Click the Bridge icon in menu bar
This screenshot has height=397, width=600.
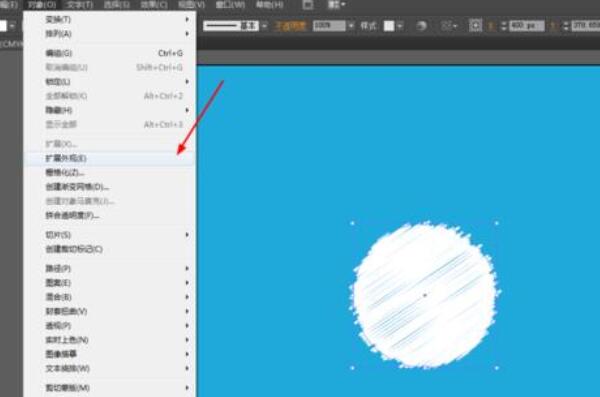tap(308, 5)
